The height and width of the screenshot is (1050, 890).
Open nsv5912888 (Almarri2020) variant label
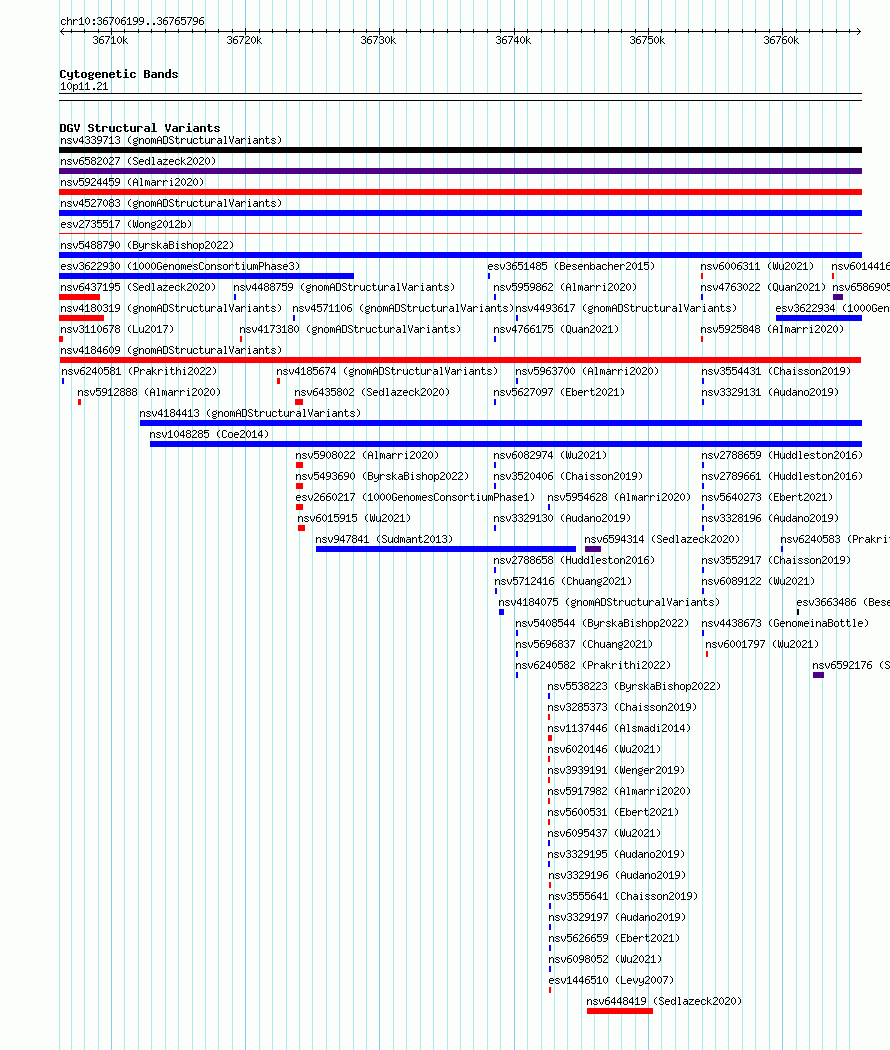coord(149,392)
